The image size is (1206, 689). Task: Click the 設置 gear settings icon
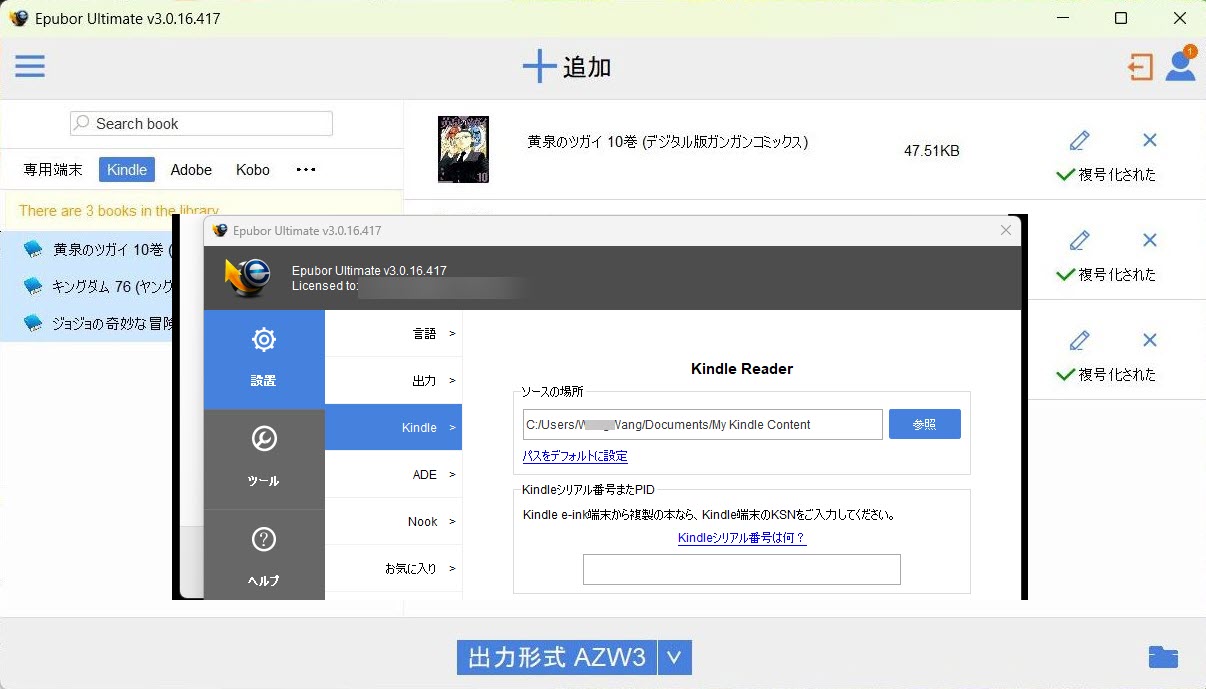point(264,340)
